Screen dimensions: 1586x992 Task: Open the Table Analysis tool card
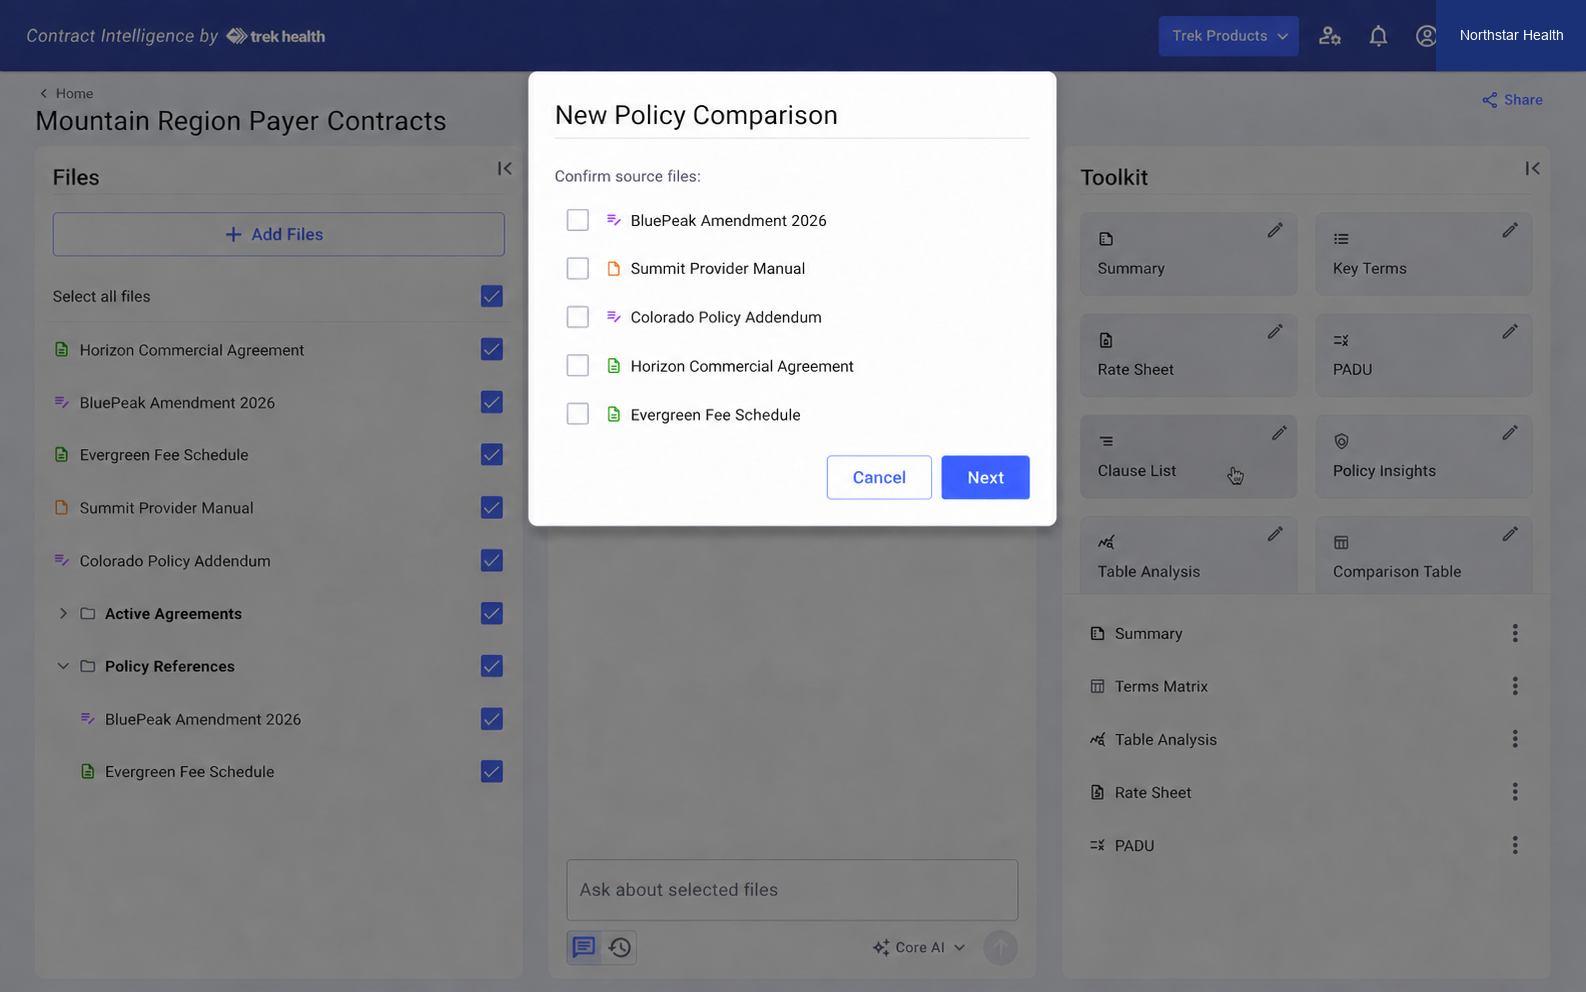pyautogui.click(x=1189, y=556)
